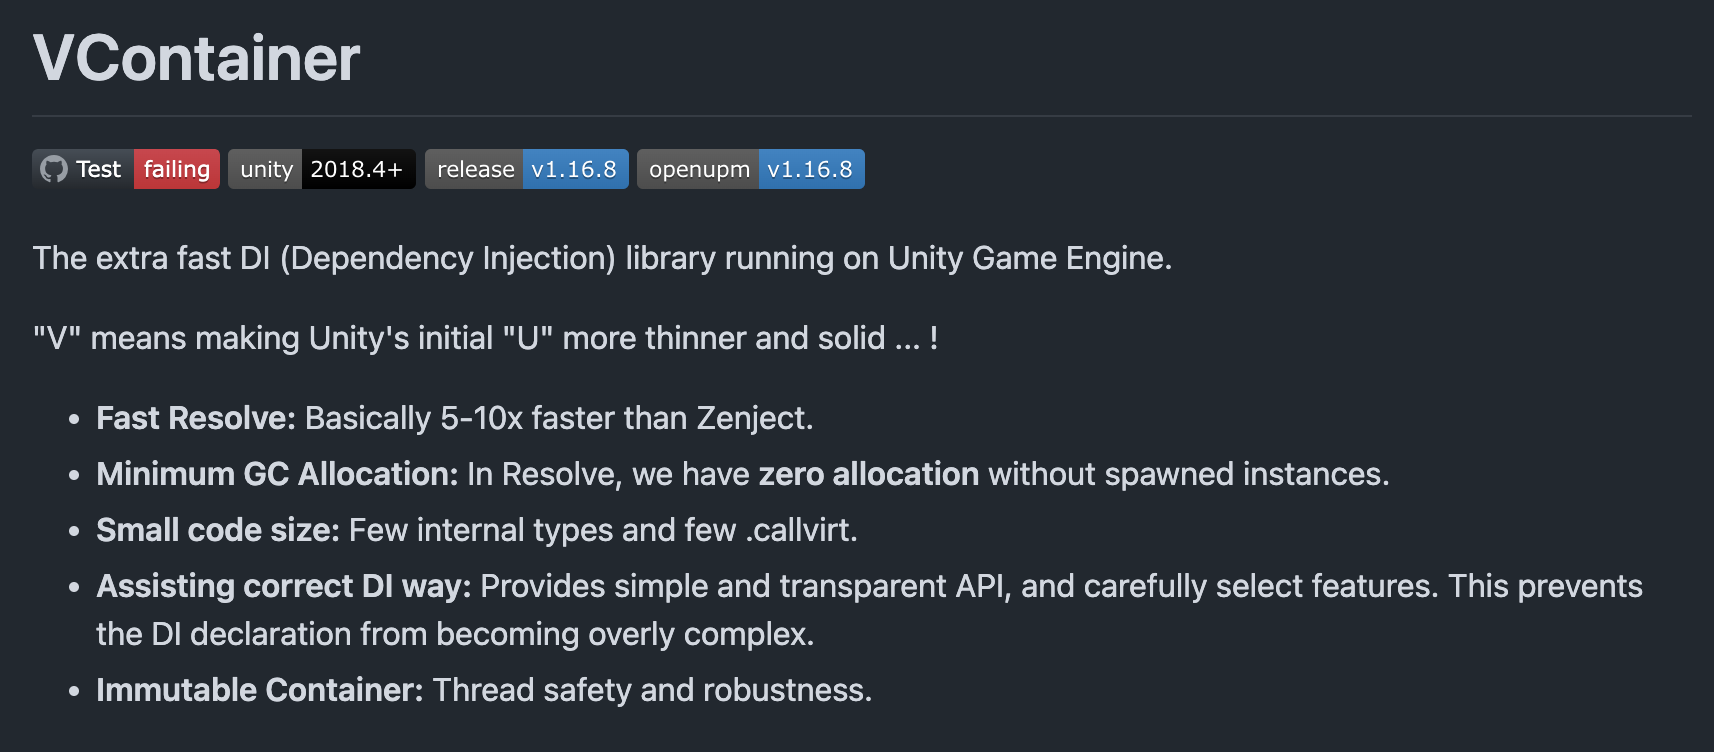Click the Minimum GC Allocation bold label

tap(277, 474)
